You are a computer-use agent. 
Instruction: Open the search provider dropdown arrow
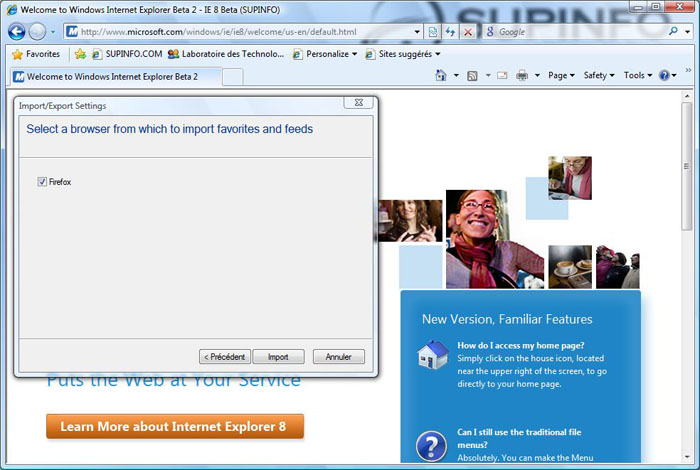click(688, 32)
